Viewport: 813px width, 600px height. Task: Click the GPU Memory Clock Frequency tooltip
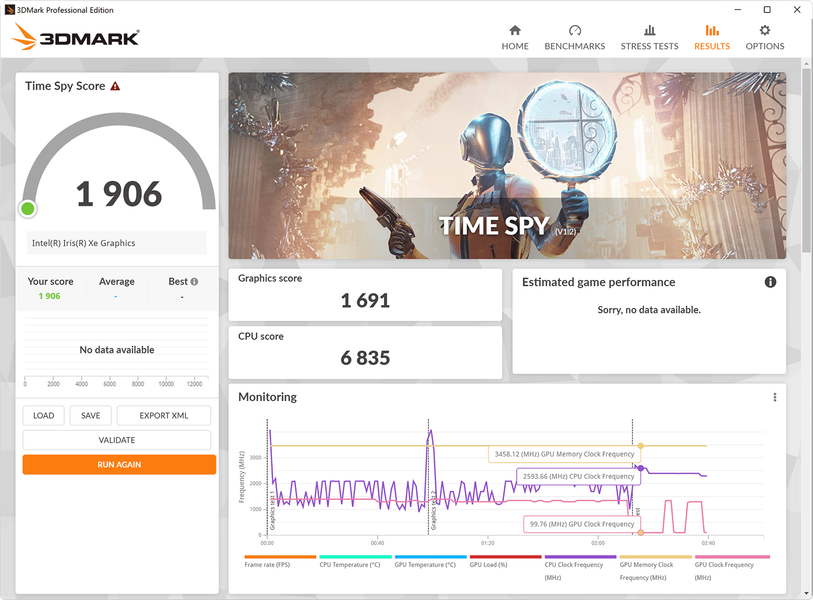point(564,454)
